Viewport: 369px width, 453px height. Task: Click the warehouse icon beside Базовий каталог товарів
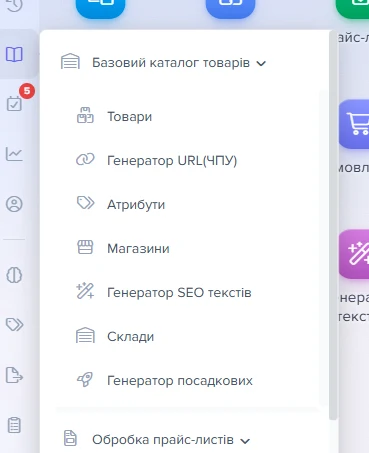pyautogui.click(x=70, y=61)
